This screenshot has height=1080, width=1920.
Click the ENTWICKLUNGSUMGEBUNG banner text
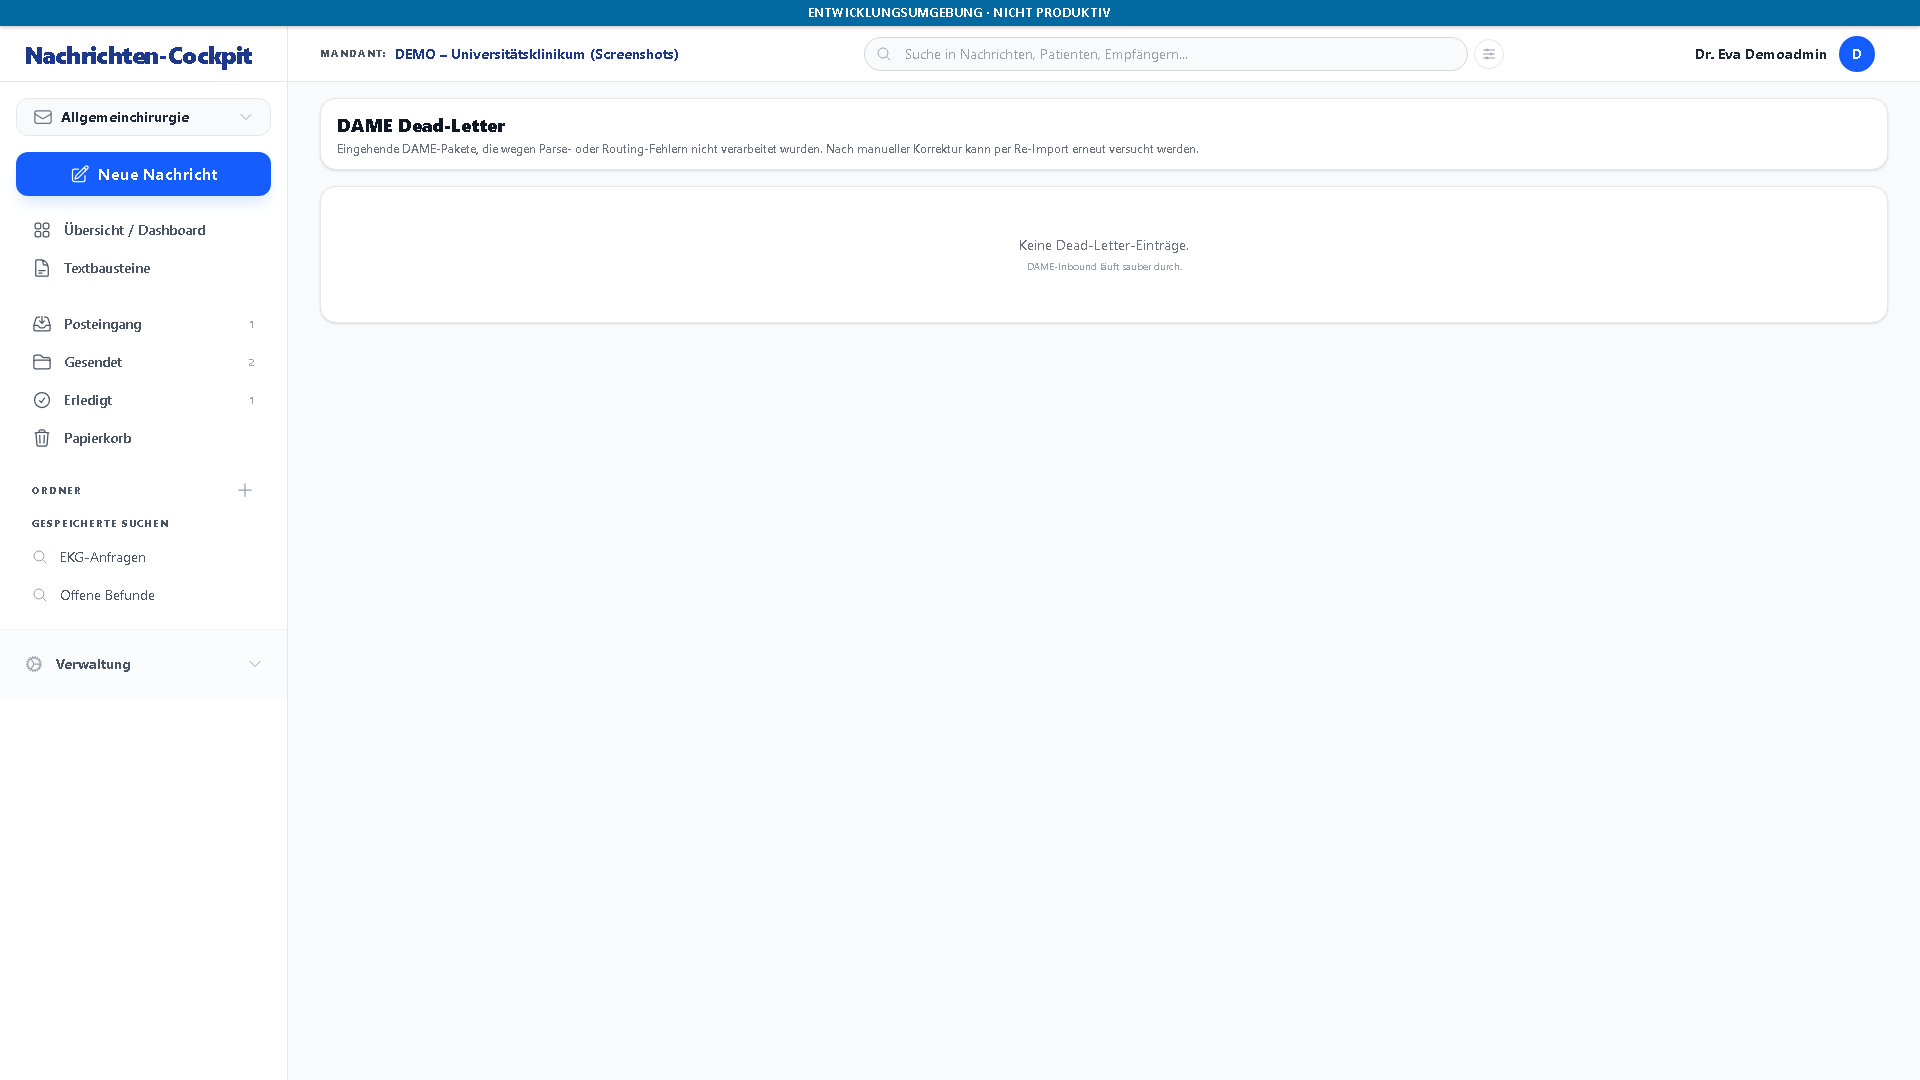click(959, 12)
